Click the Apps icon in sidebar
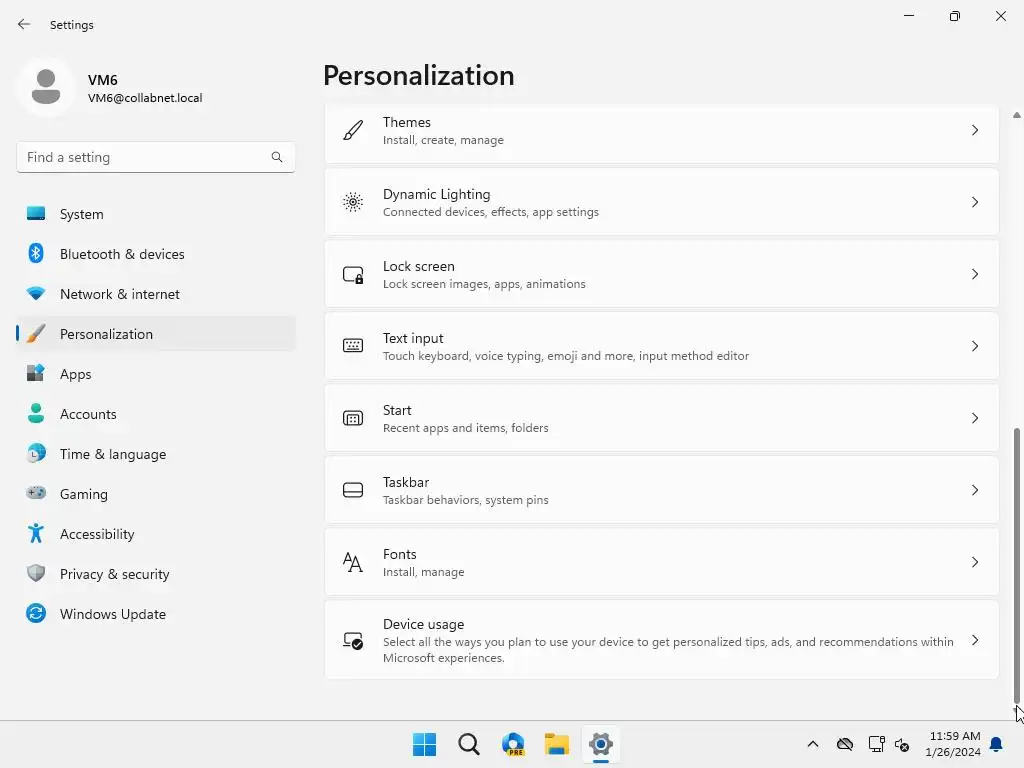The height and width of the screenshot is (768, 1024). coord(36,374)
